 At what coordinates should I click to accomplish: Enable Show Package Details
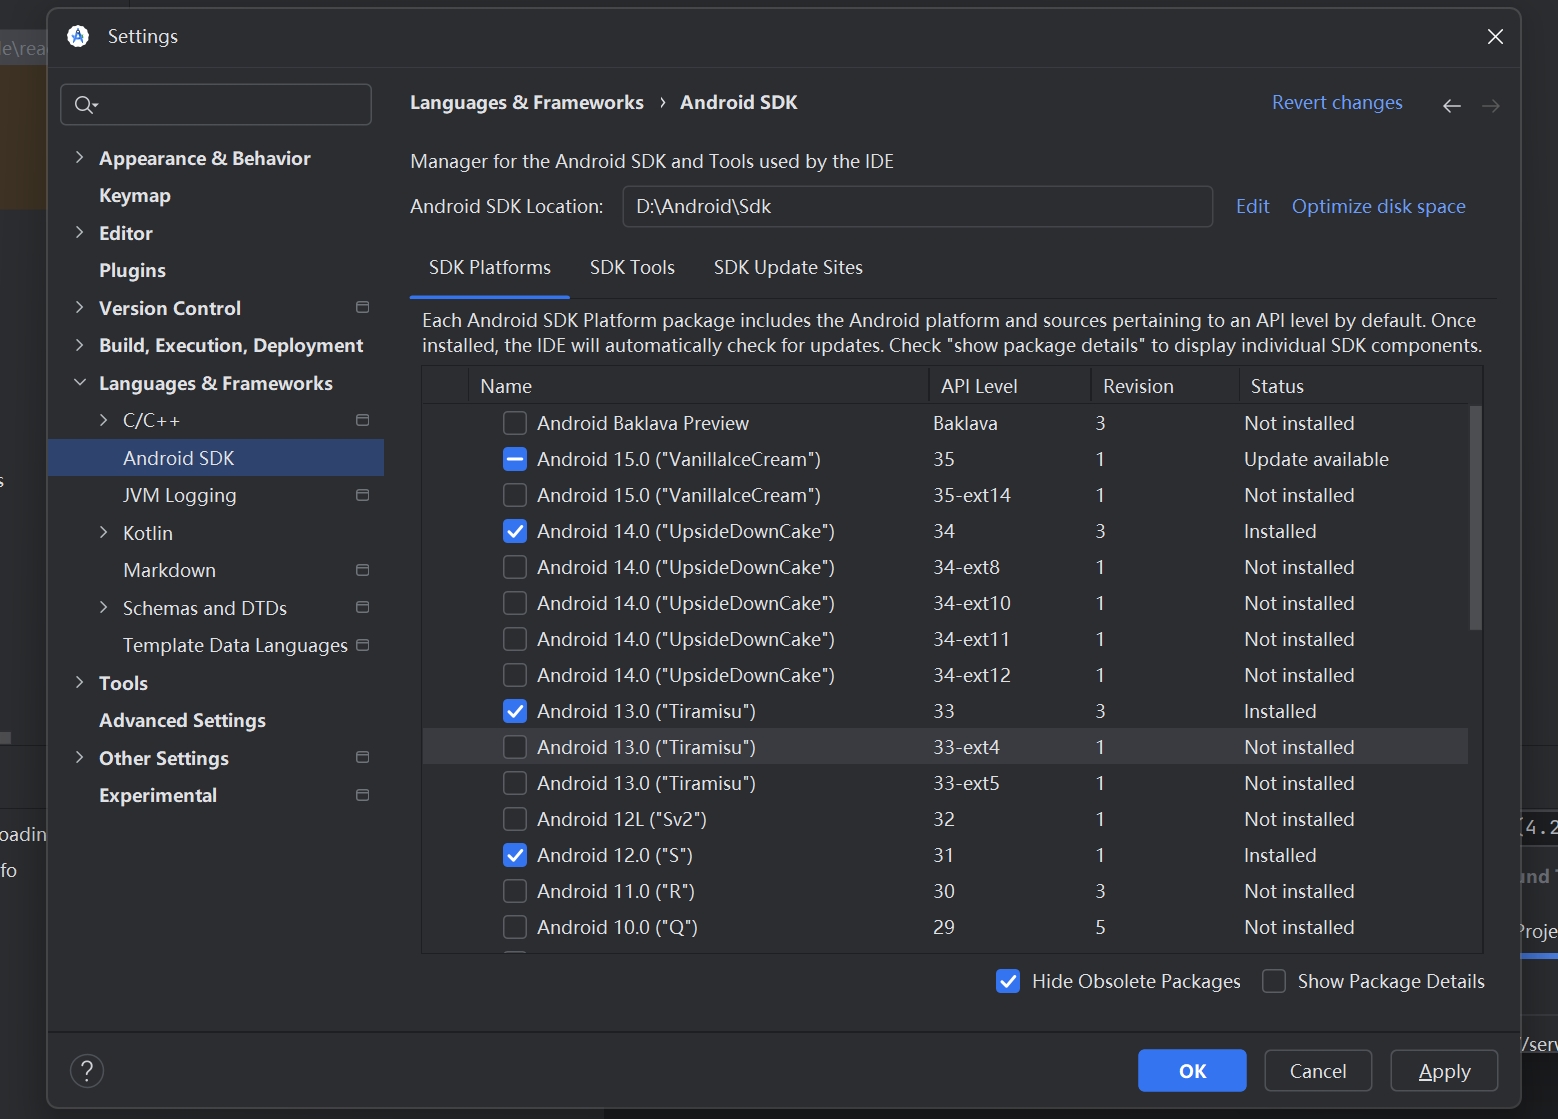pos(1274,981)
